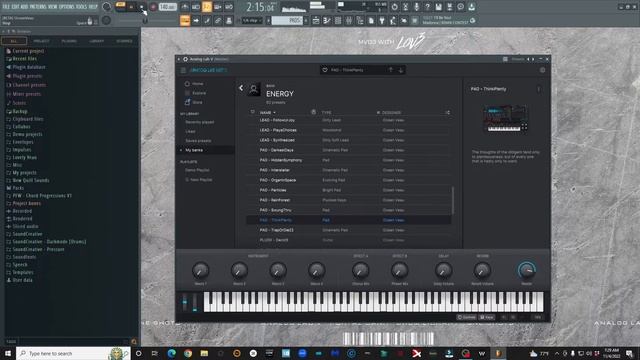Click the transport record button
640x360 pixels.
[153, 7]
